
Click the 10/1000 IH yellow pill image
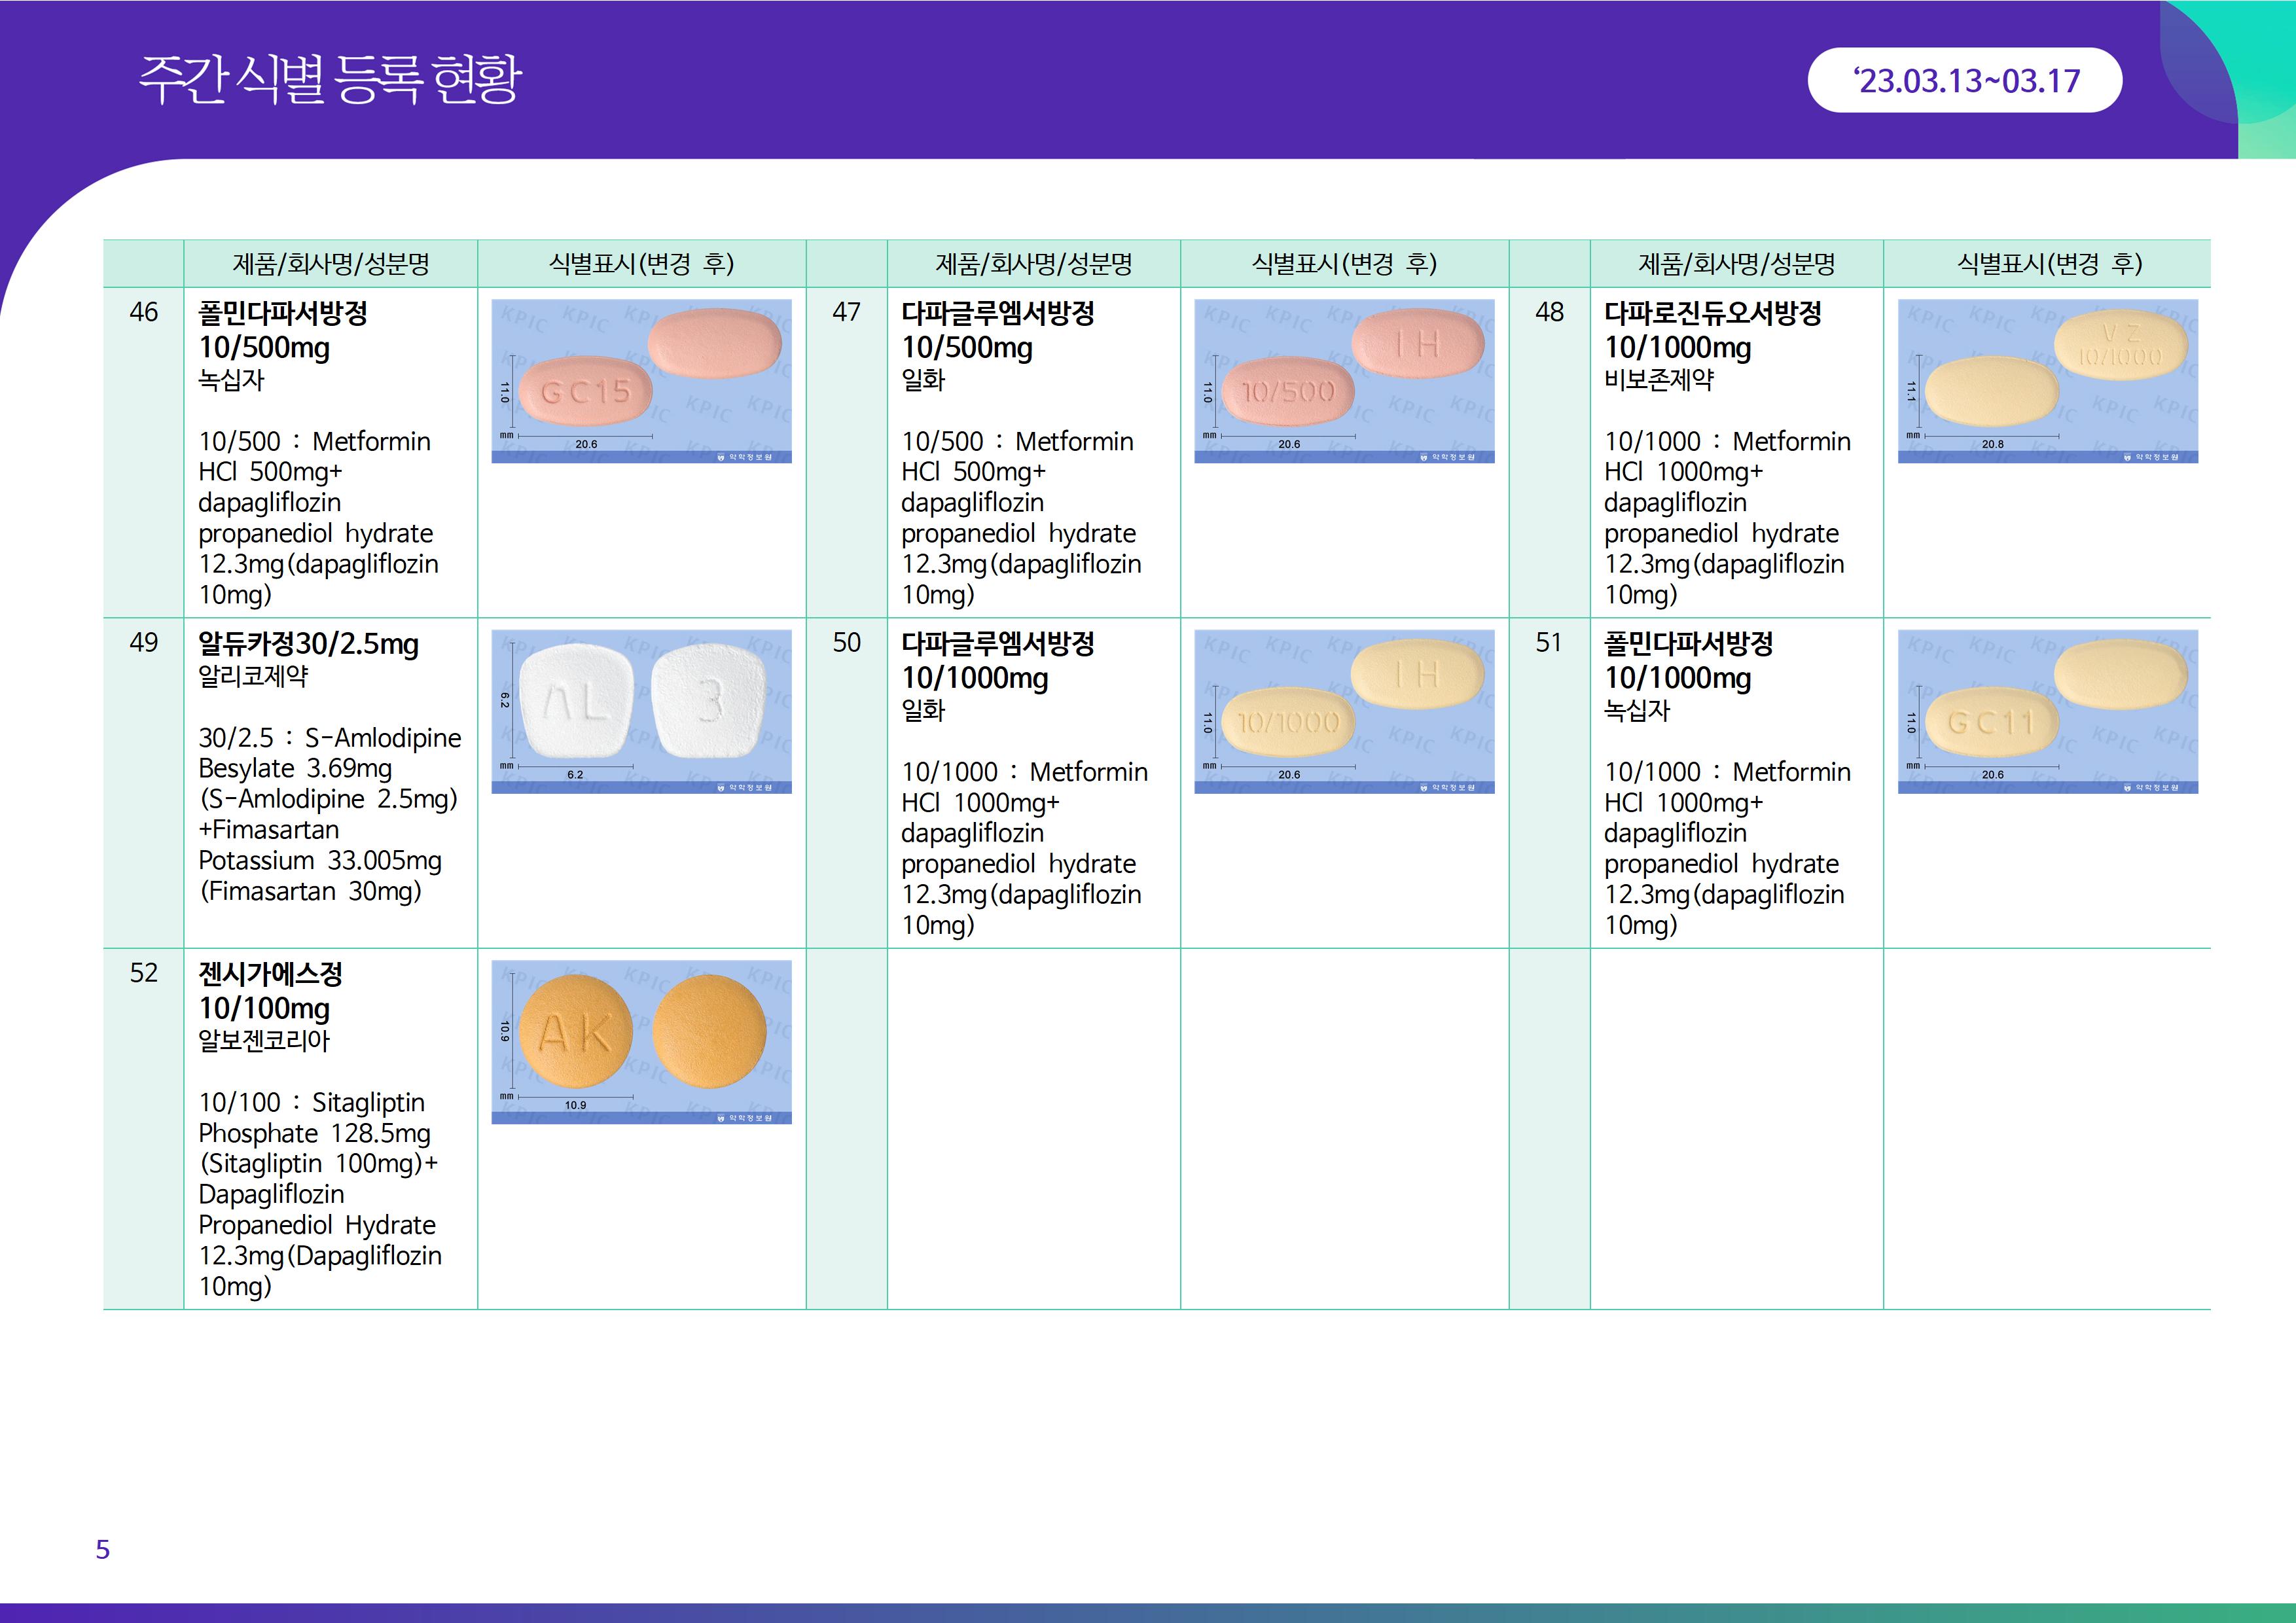1344,711
